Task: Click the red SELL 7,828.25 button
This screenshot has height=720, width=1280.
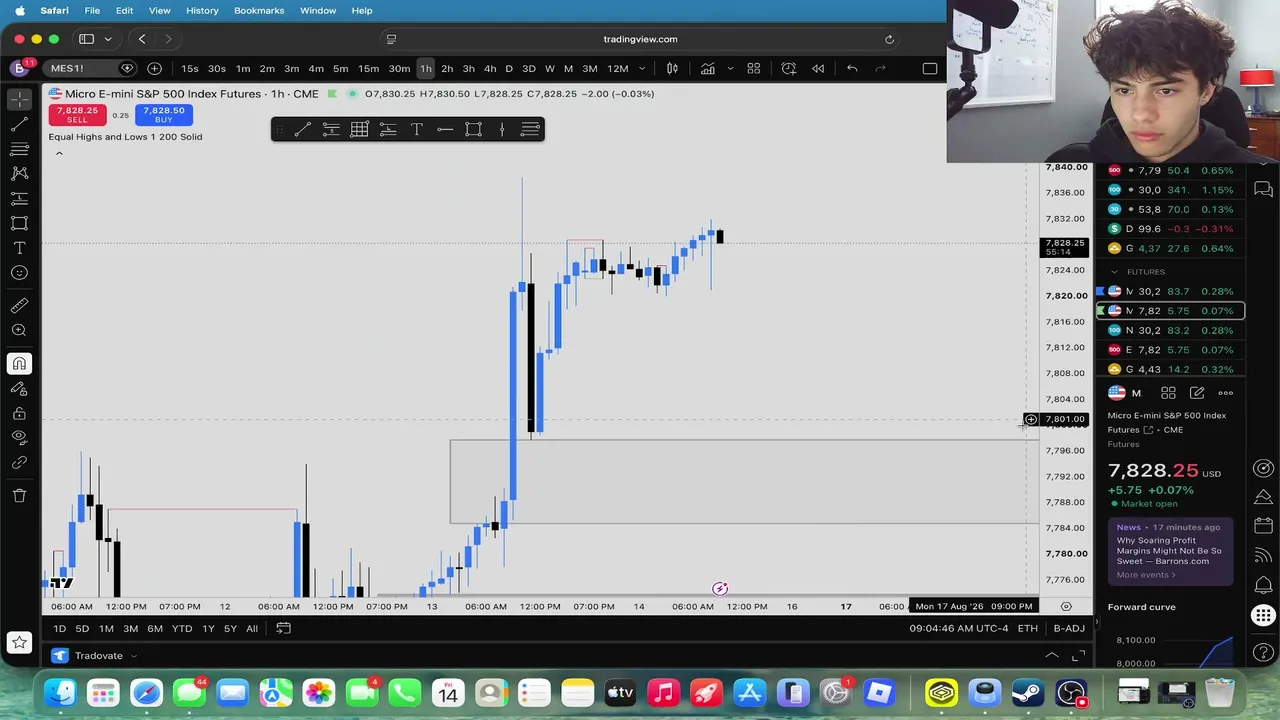Action: (x=77, y=115)
